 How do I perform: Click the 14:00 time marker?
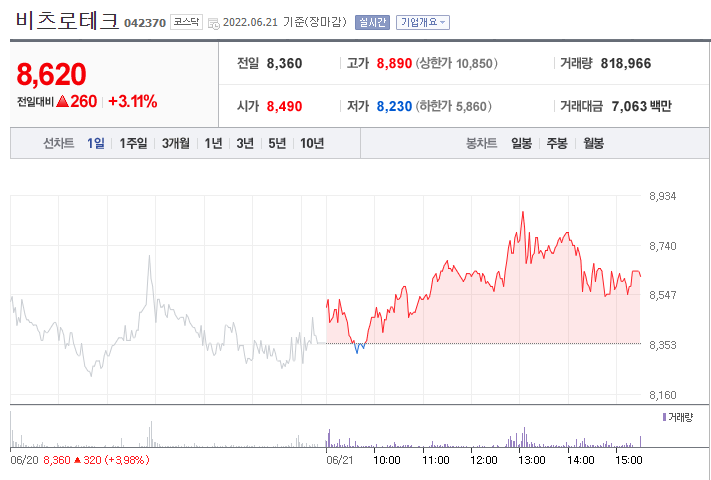tap(580, 460)
